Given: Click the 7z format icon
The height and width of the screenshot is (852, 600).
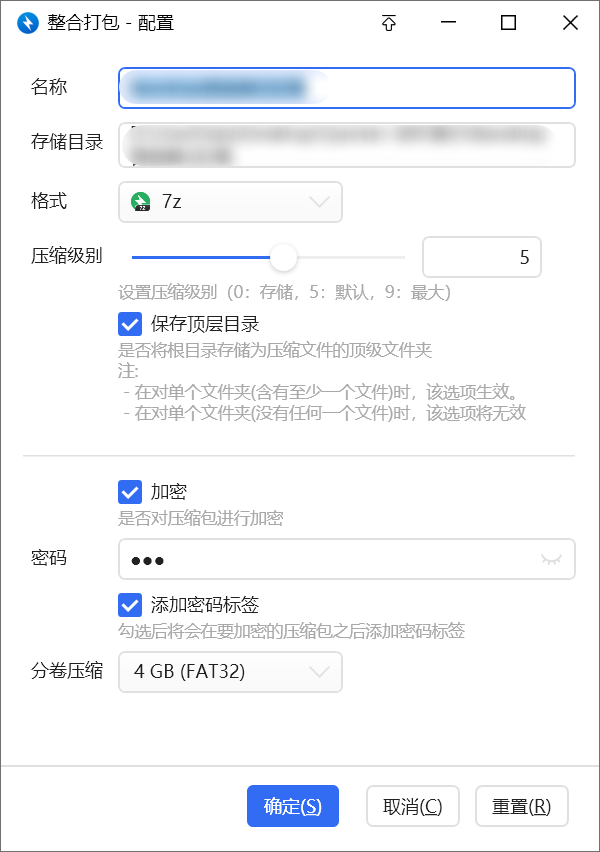Looking at the screenshot, I should 141,202.
